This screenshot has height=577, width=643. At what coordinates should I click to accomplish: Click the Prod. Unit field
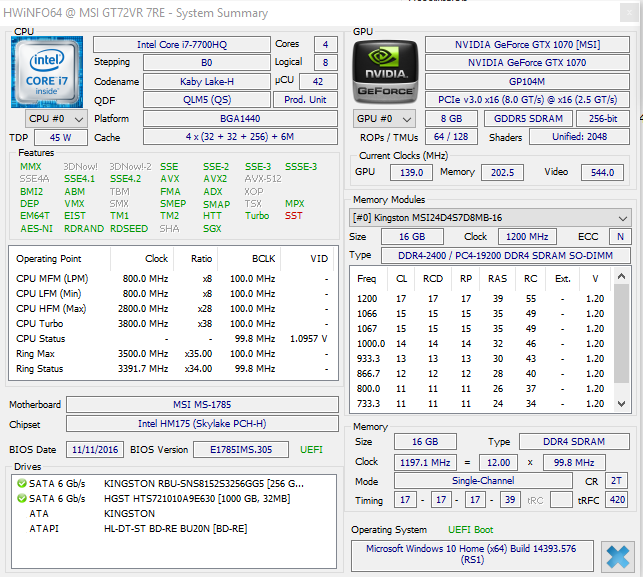tap(305, 100)
